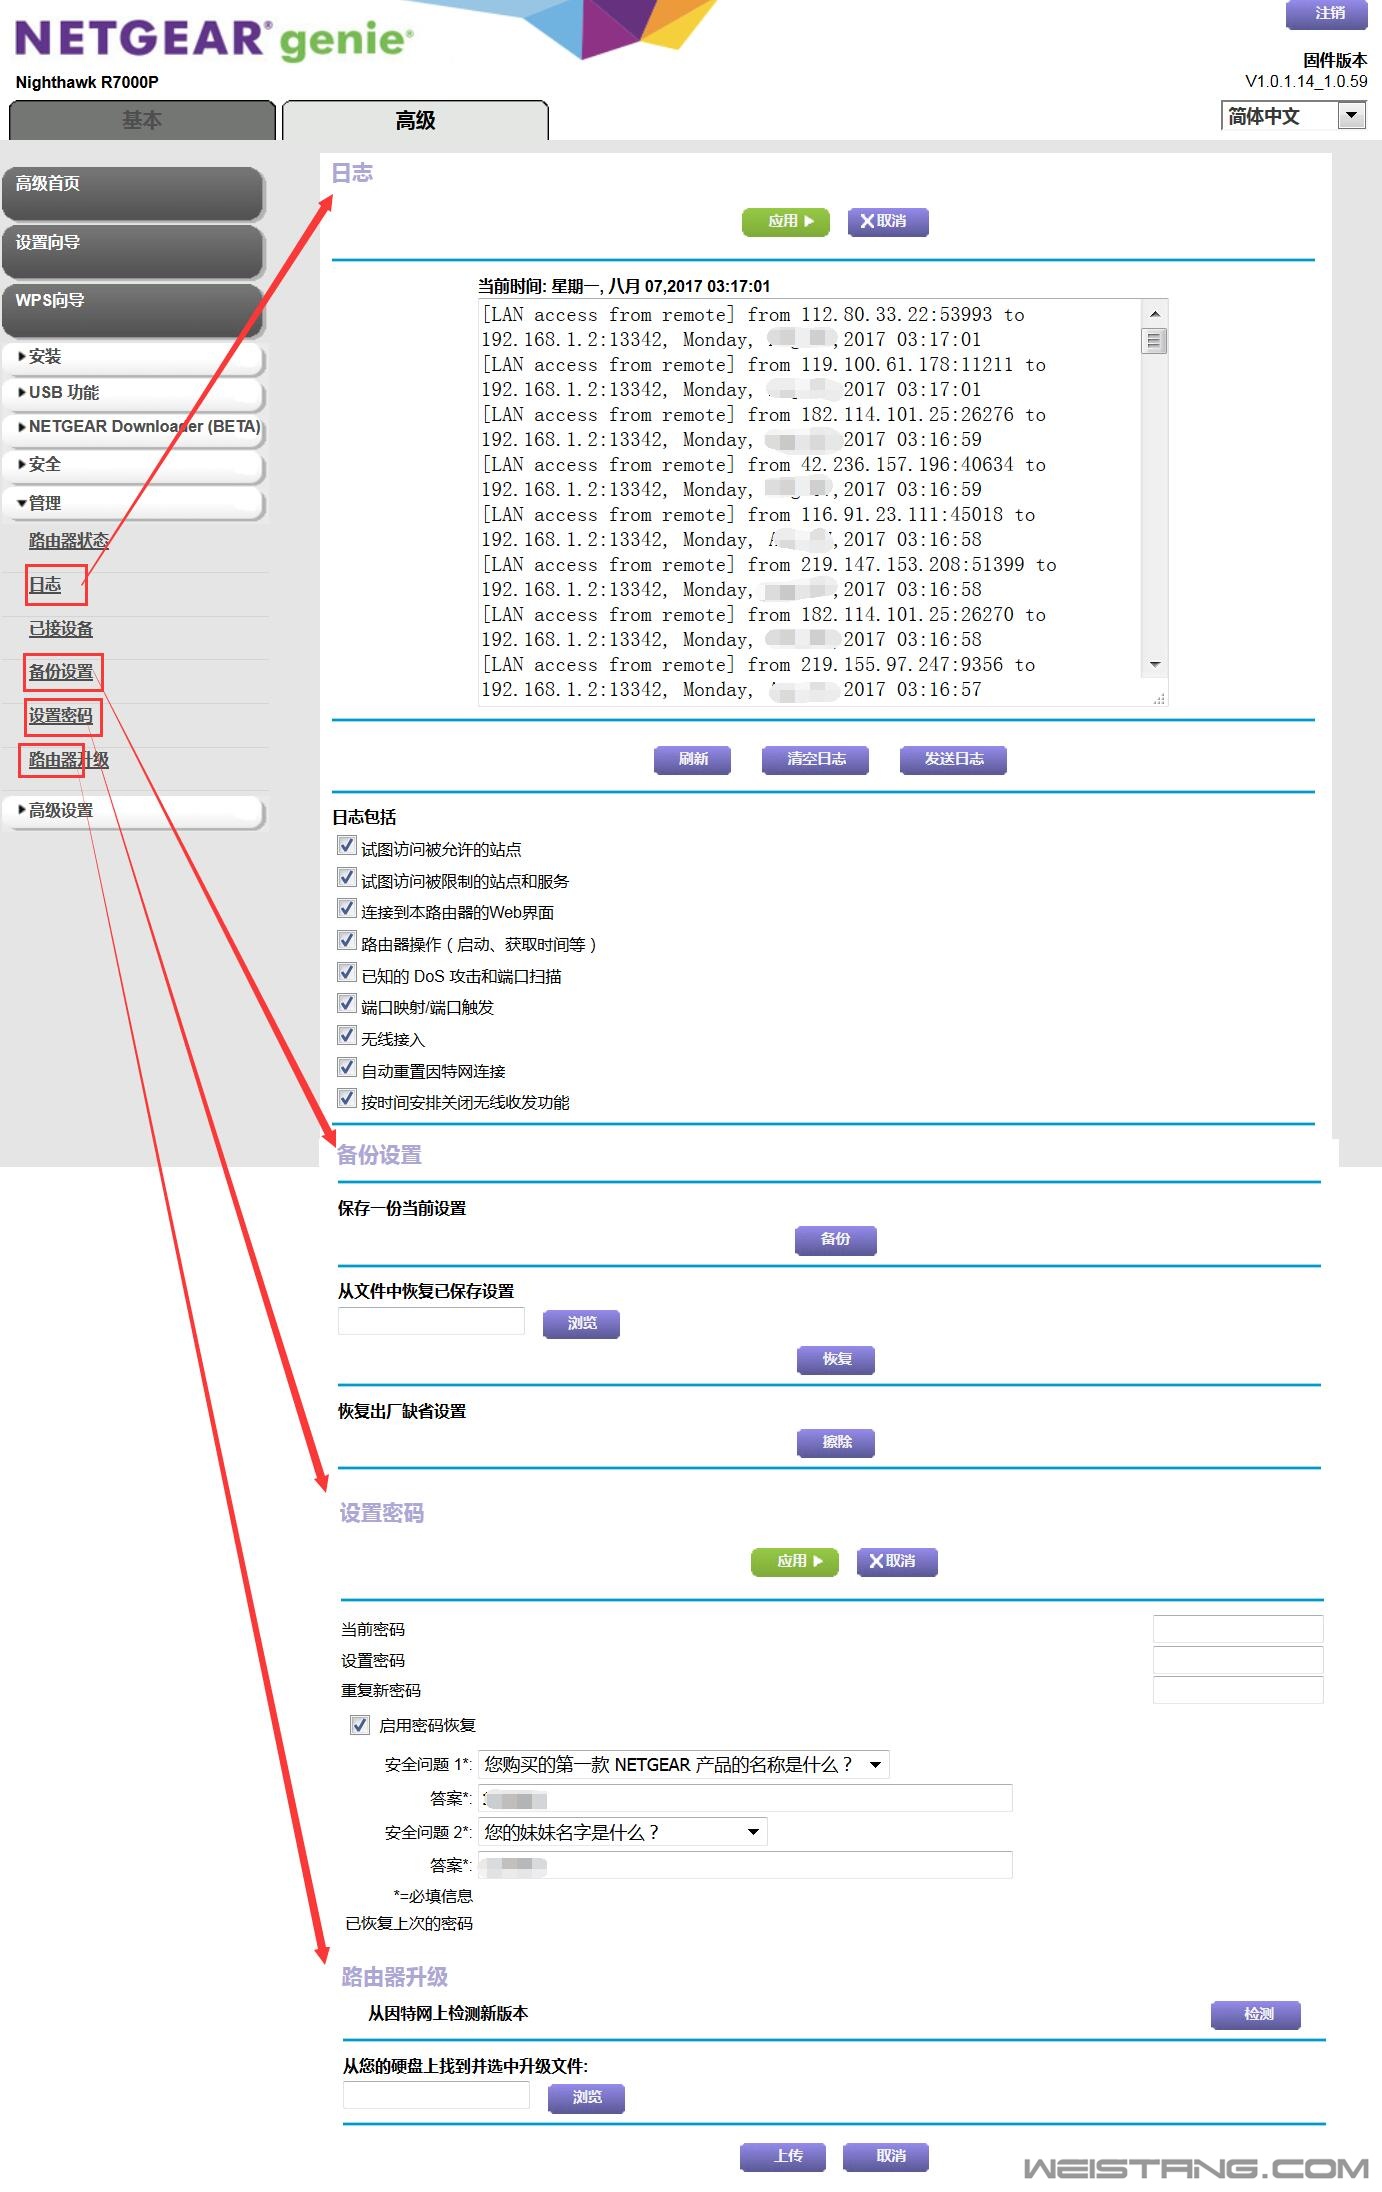Click the answer field for 安全问题 2
The height and width of the screenshot is (2192, 1382).
point(745,1866)
